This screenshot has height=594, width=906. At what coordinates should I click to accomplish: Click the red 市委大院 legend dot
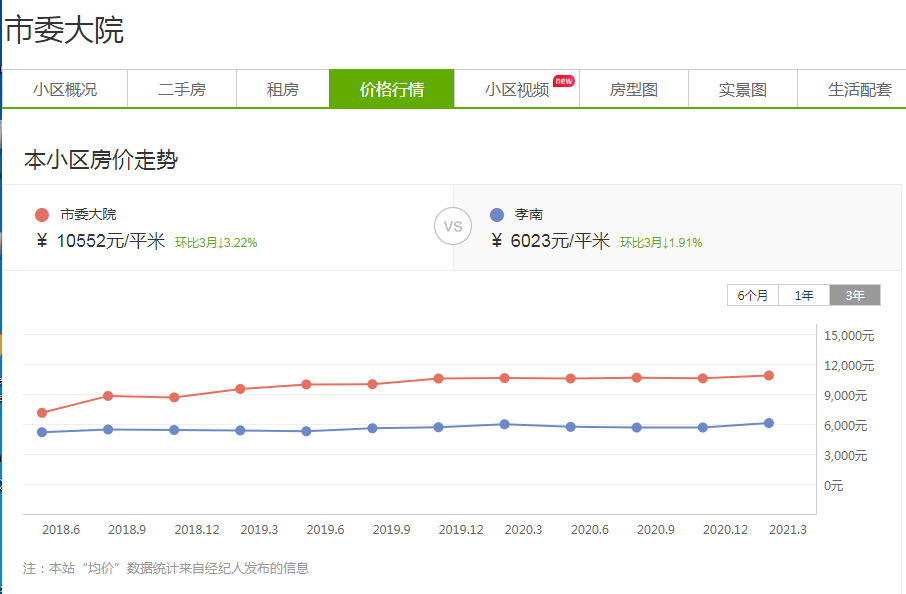[42, 215]
